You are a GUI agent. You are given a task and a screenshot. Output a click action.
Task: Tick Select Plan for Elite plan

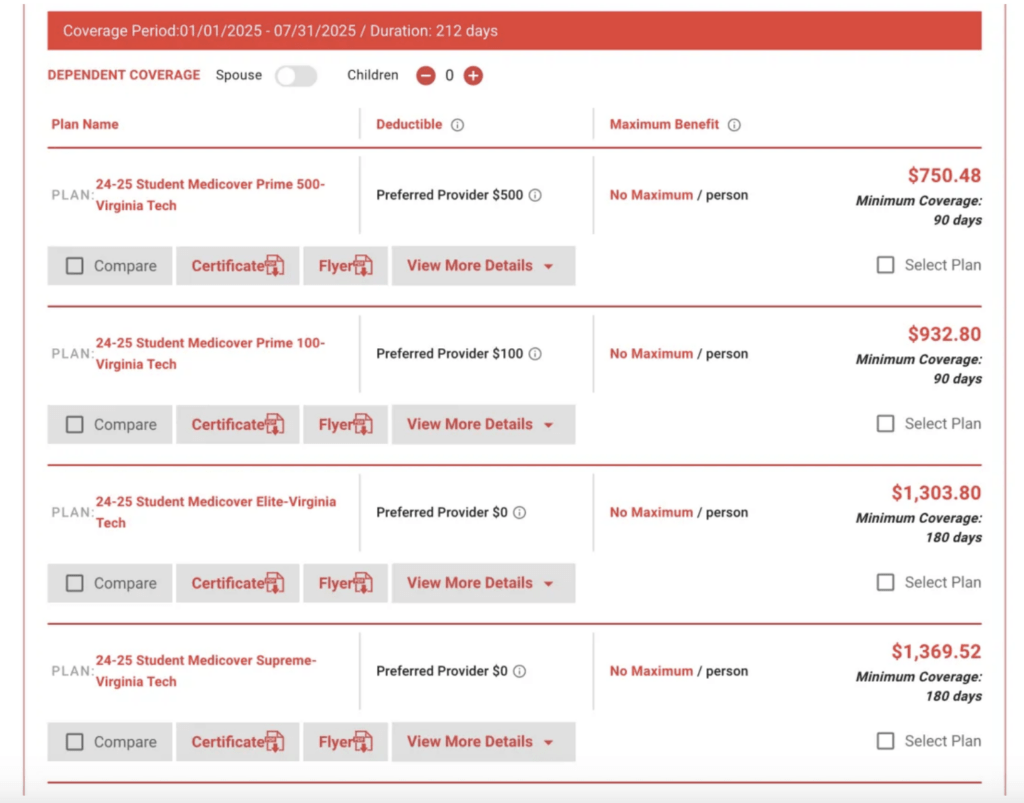pyautogui.click(x=886, y=582)
